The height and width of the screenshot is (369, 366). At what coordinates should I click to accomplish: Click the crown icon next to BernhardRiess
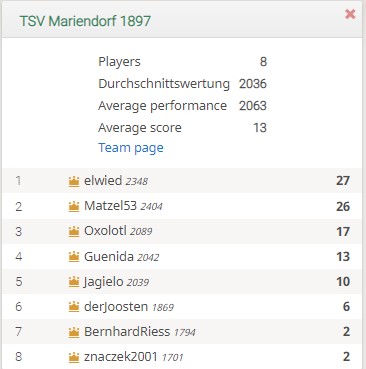74,332
